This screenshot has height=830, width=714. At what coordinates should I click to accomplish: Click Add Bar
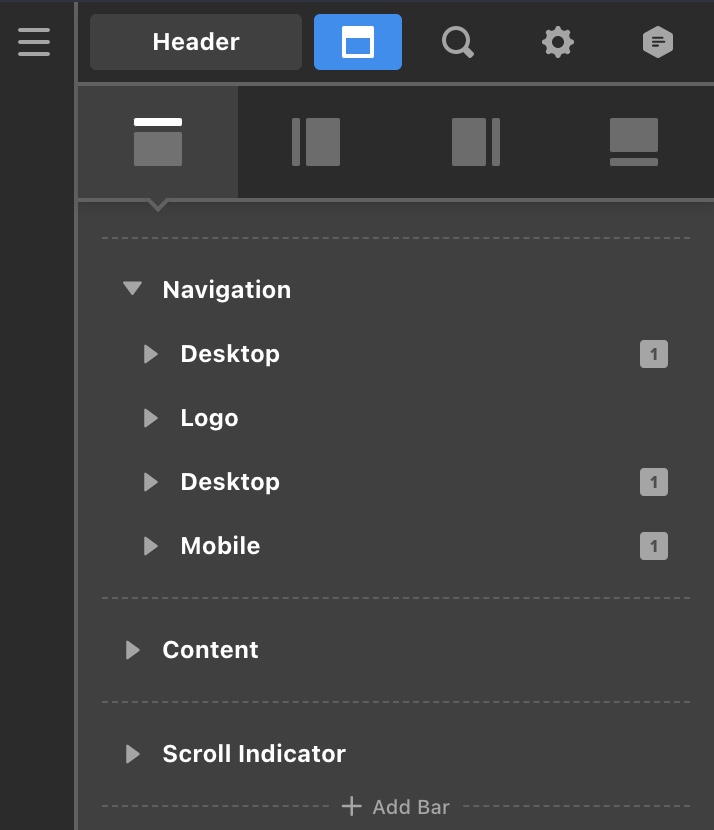click(x=396, y=807)
